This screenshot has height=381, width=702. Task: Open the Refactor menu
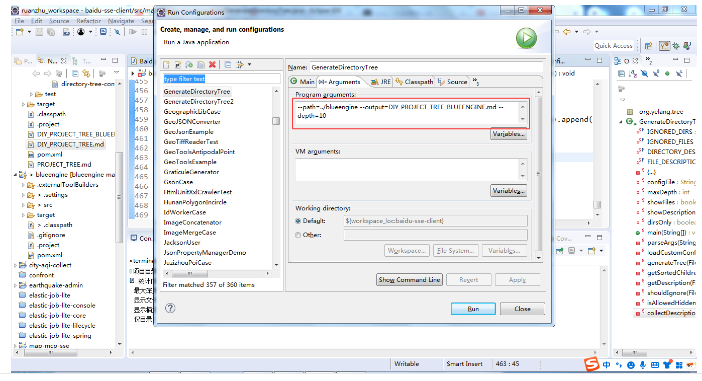point(89,21)
